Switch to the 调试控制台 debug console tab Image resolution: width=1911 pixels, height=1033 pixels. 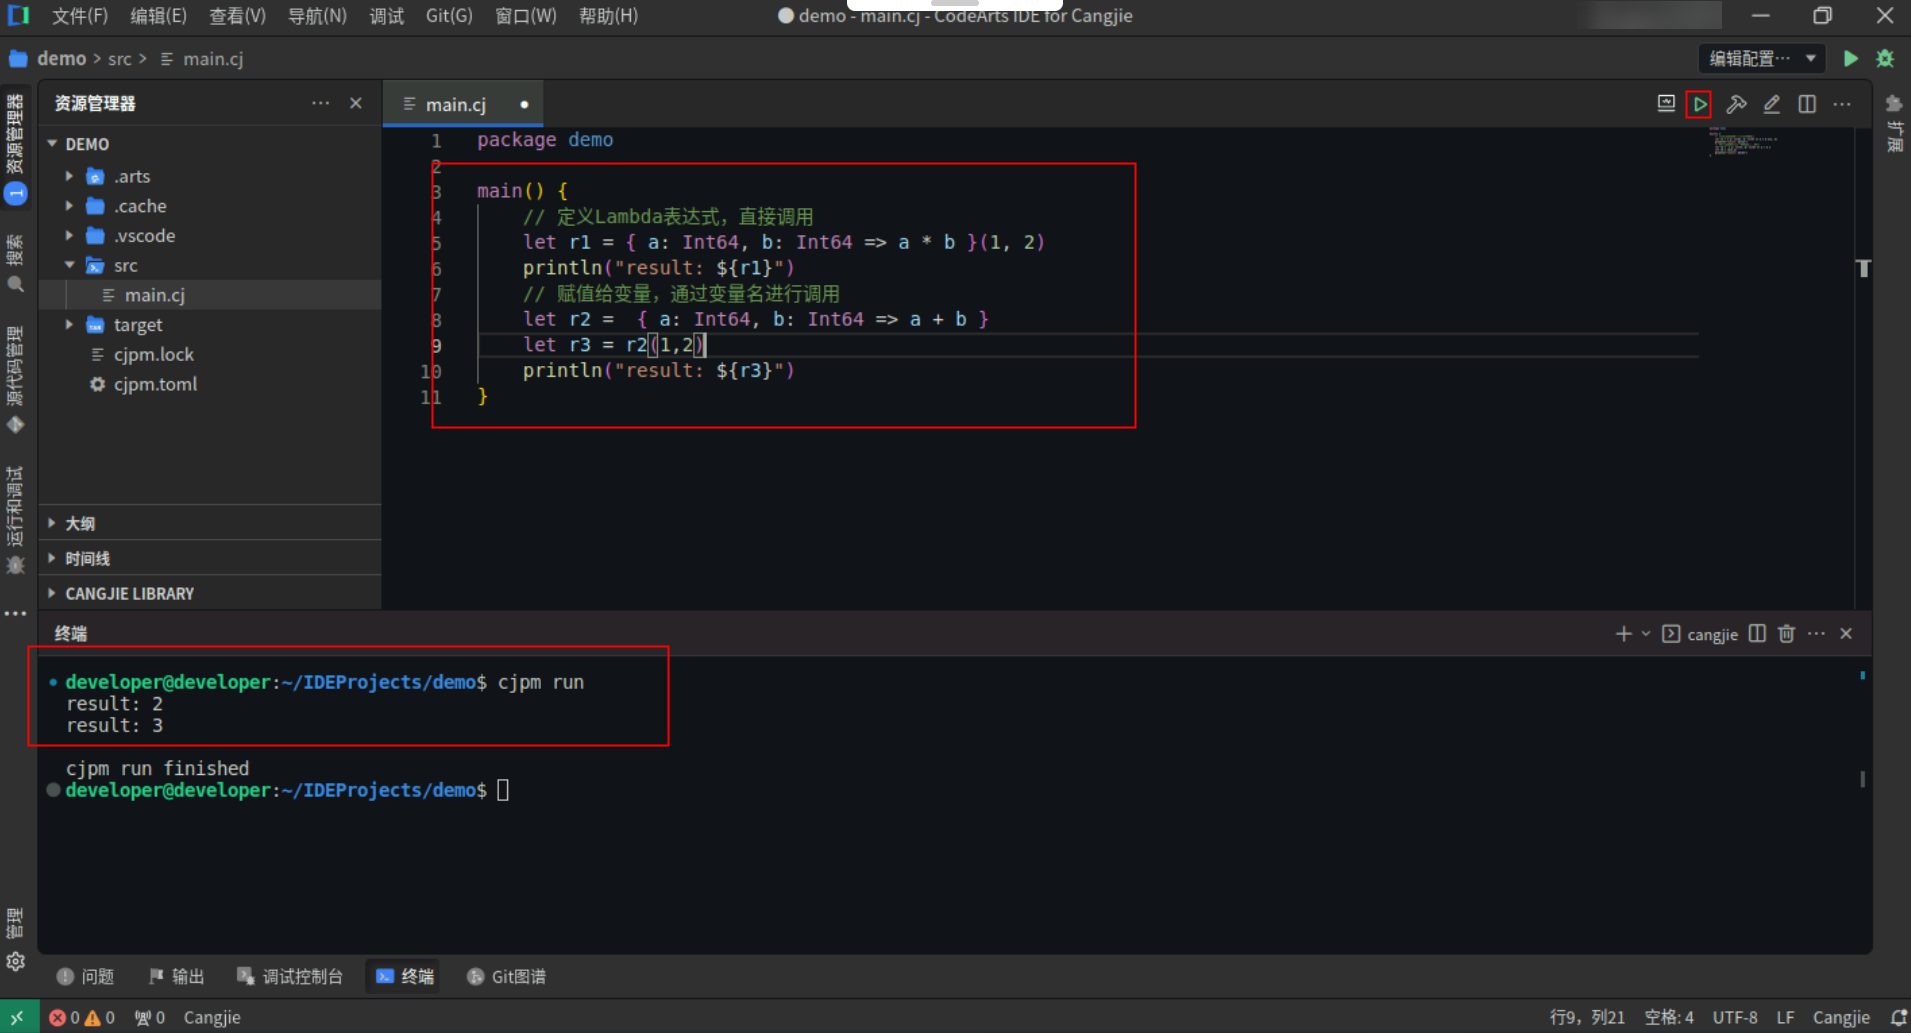click(x=290, y=976)
